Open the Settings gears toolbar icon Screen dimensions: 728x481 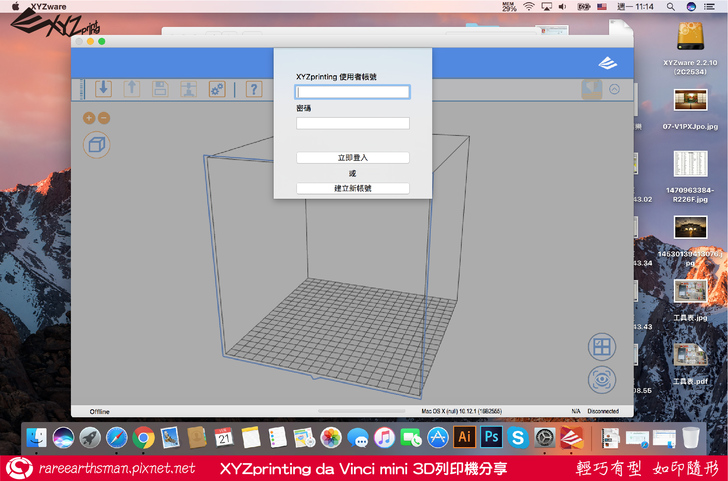tap(216, 89)
